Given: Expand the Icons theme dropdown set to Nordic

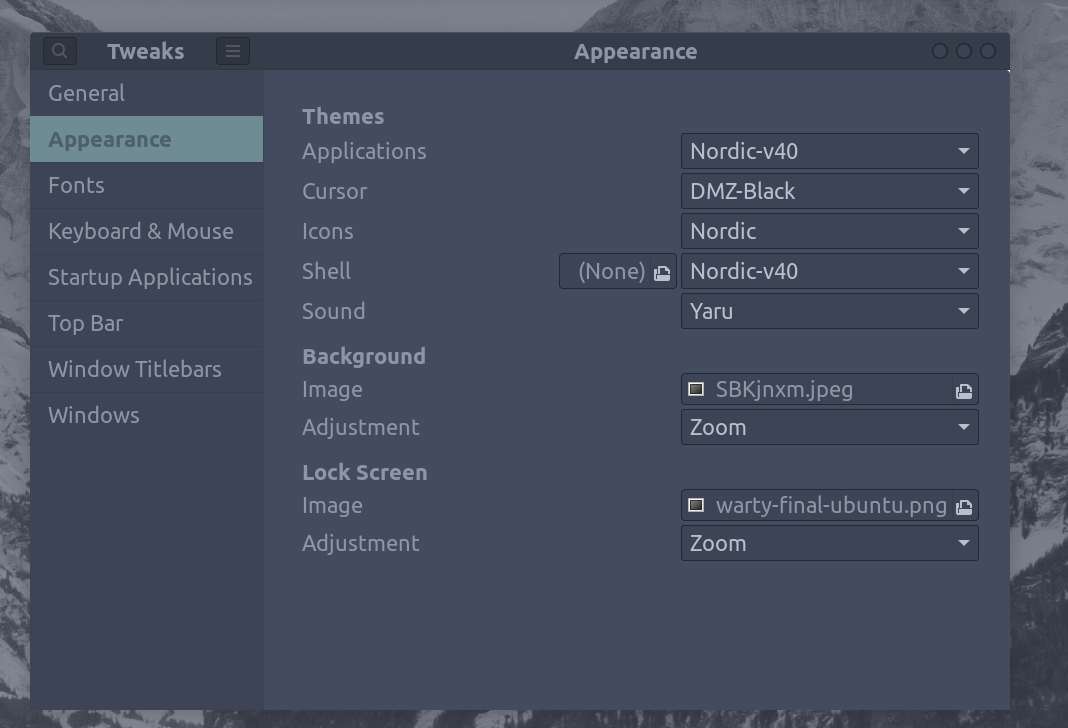Looking at the screenshot, I should click(x=829, y=231).
